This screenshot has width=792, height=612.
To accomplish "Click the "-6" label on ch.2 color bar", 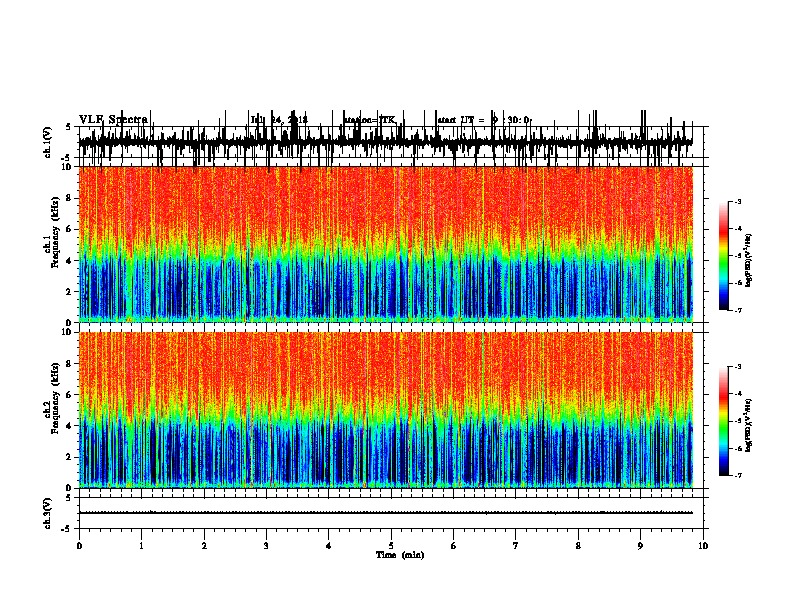I will click(x=738, y=448).
